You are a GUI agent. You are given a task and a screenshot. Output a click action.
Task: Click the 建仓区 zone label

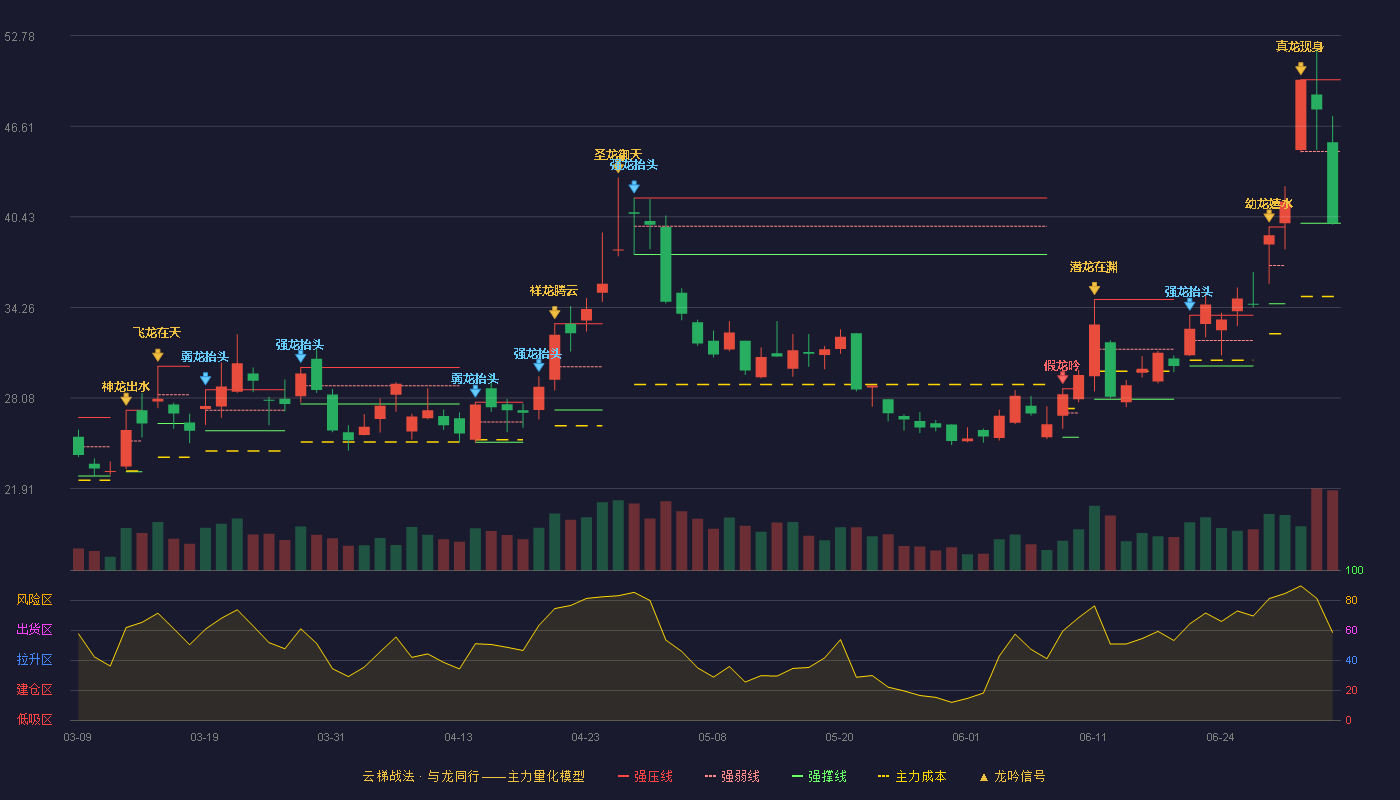click(34, 690)
